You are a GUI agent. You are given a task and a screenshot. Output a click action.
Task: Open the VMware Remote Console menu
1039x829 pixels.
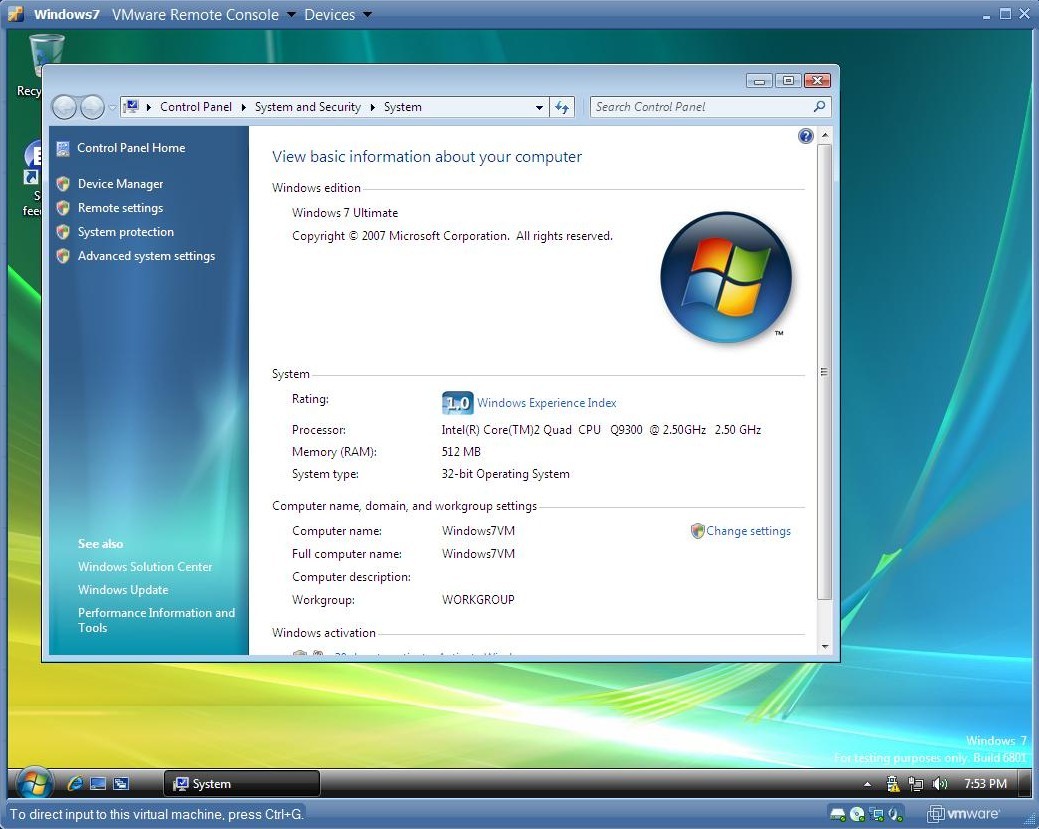tap(196, 14)
